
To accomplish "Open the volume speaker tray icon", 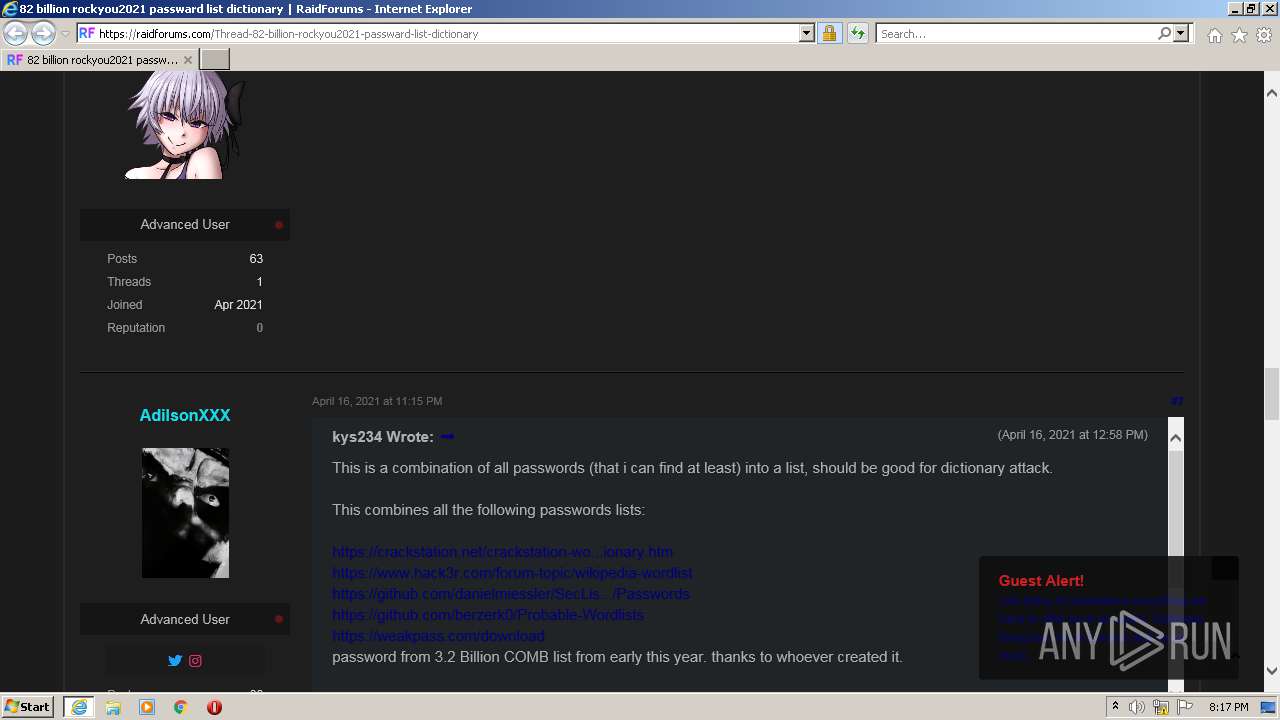I will point(1137,707).
